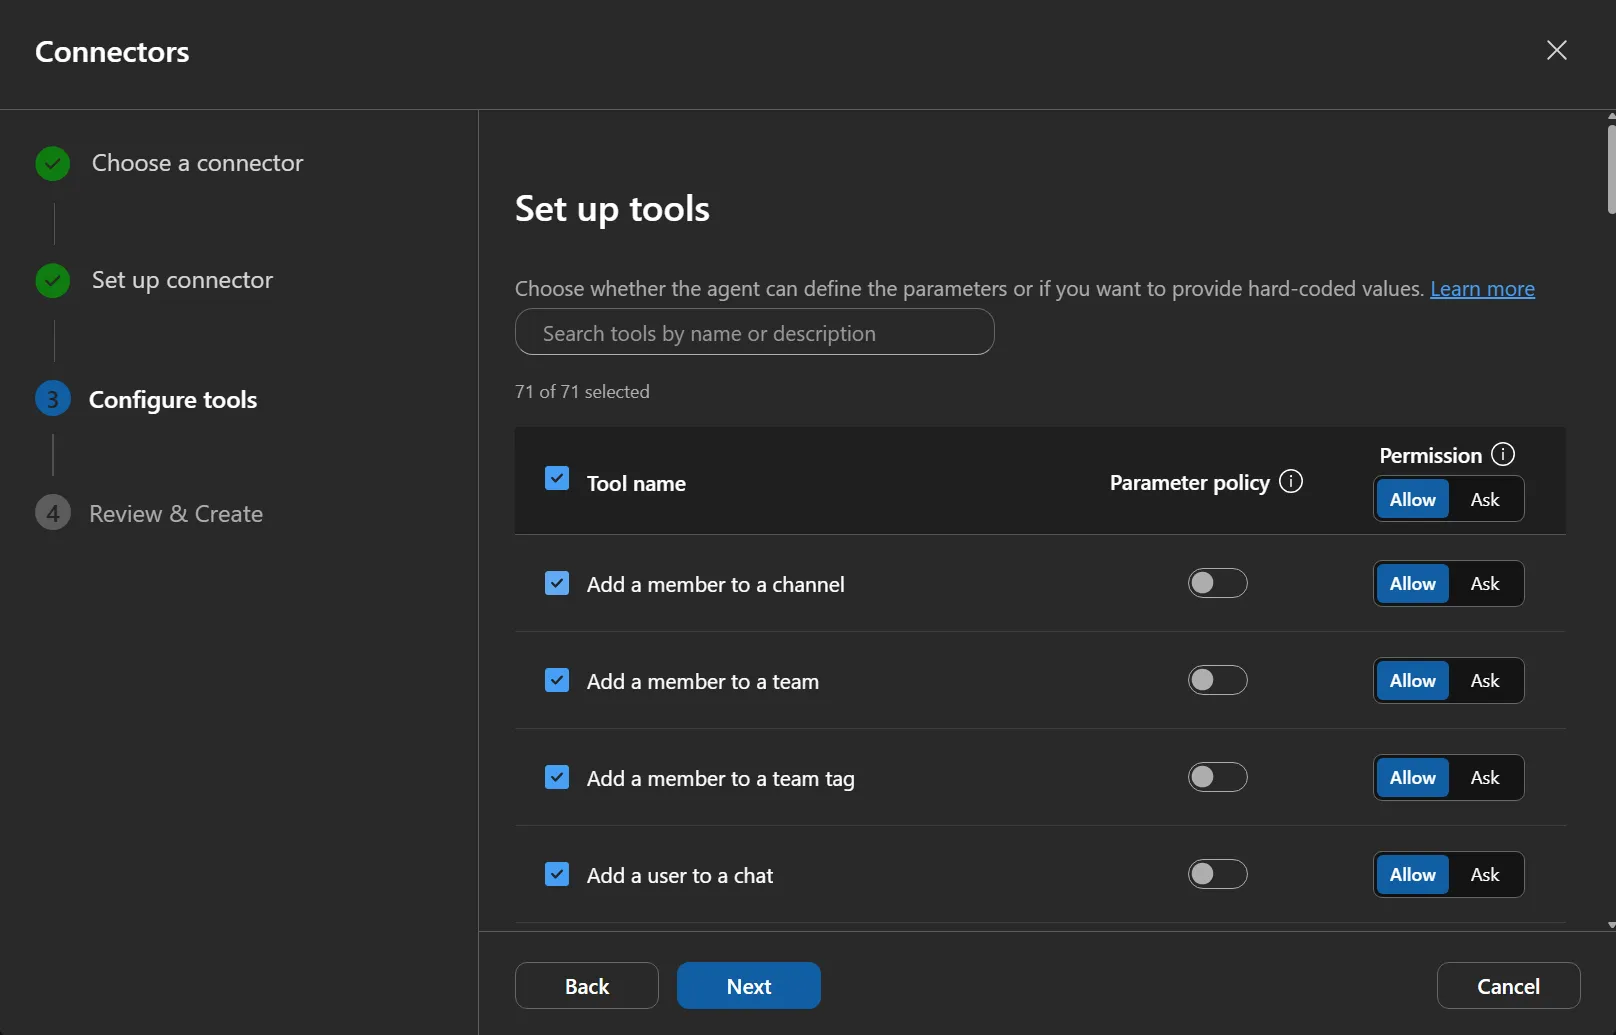The width and height of the screenshot is (1616, 1035).
Task: Uncheck Add a member to a team
Action: [557, 680]
